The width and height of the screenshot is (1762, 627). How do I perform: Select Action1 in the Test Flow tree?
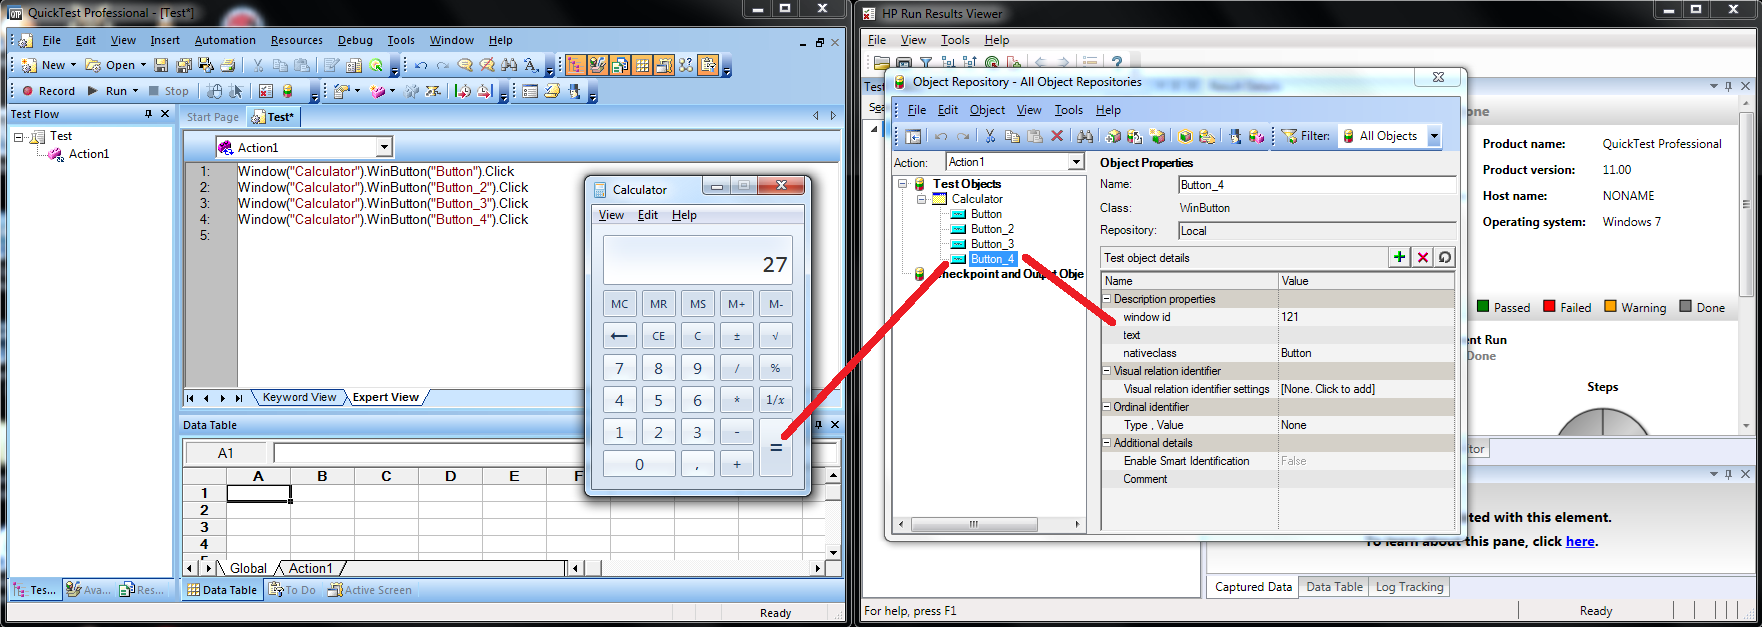89,154
